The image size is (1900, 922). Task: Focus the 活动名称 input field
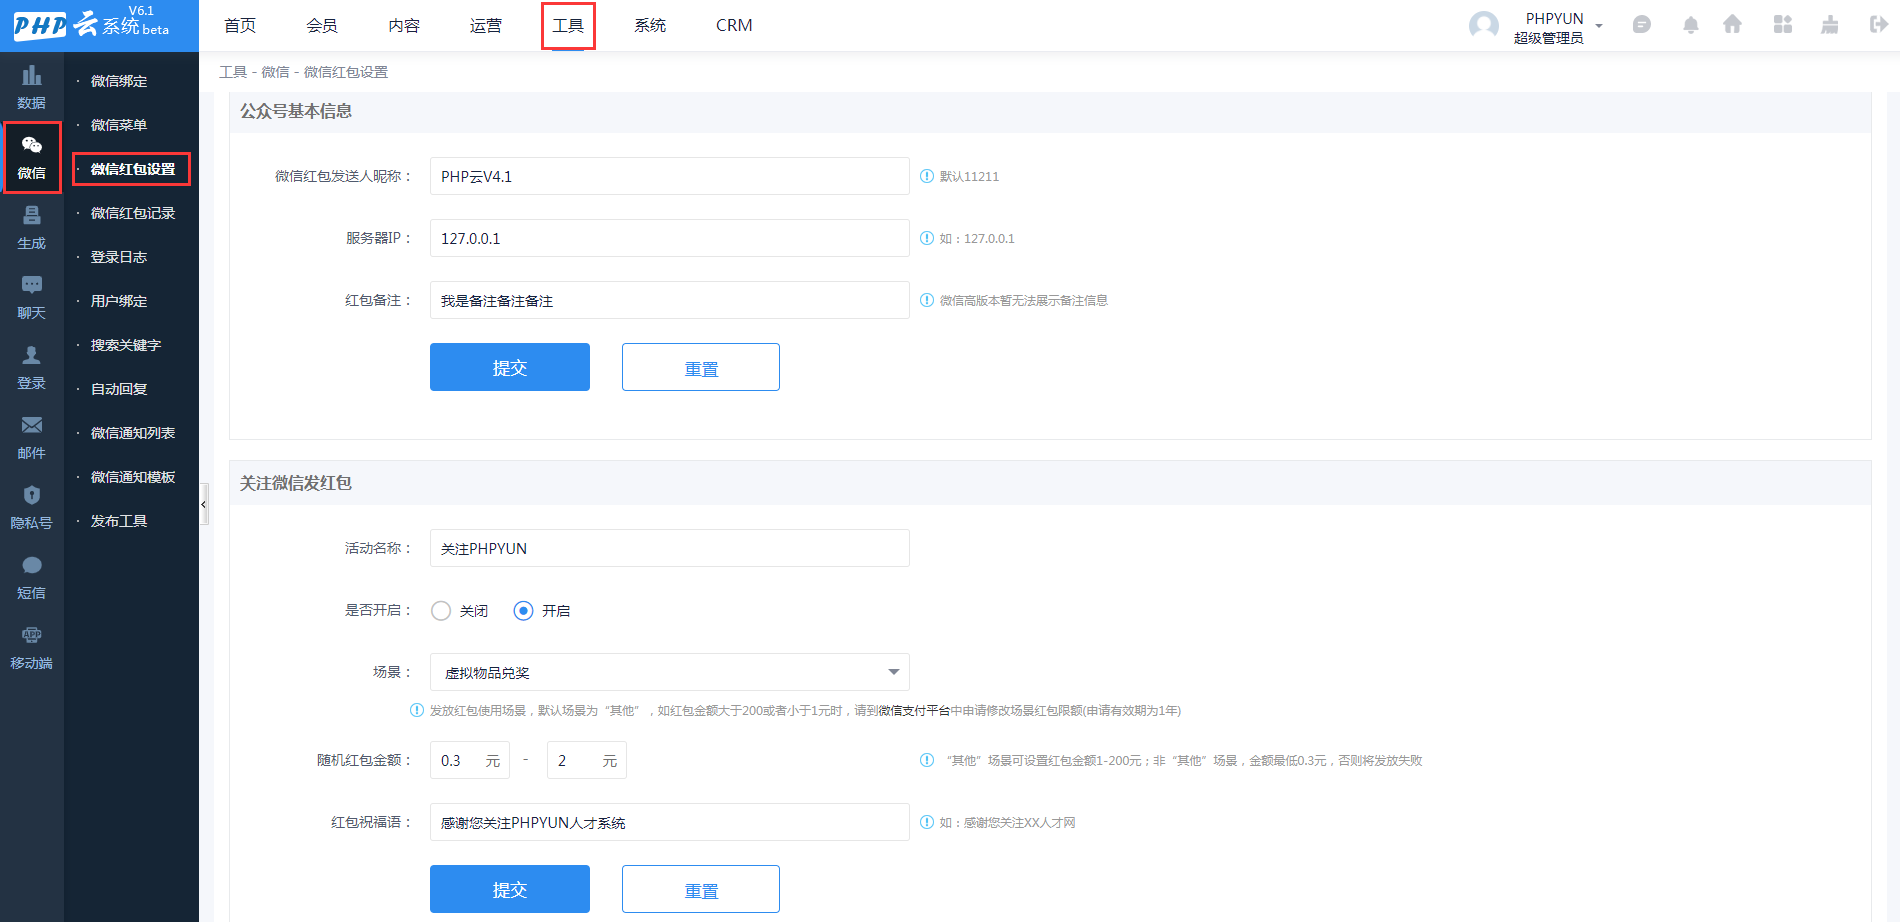click(x=670, y=548)
